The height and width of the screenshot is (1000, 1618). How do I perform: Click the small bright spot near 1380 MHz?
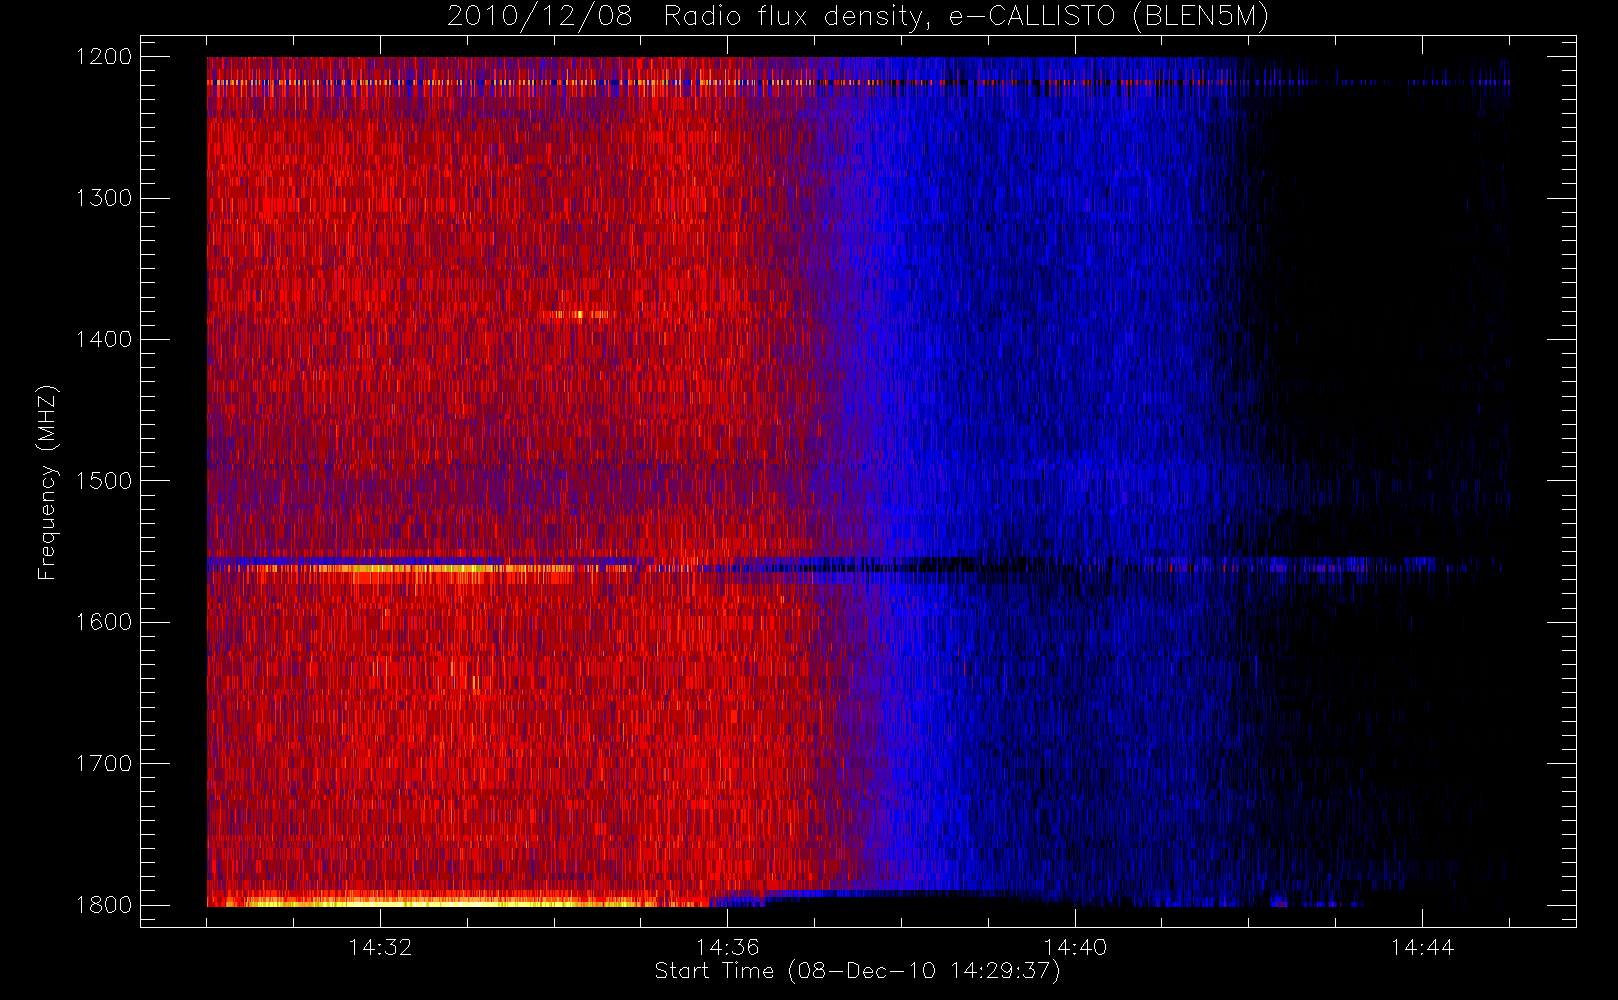click(x=578, y=315)
